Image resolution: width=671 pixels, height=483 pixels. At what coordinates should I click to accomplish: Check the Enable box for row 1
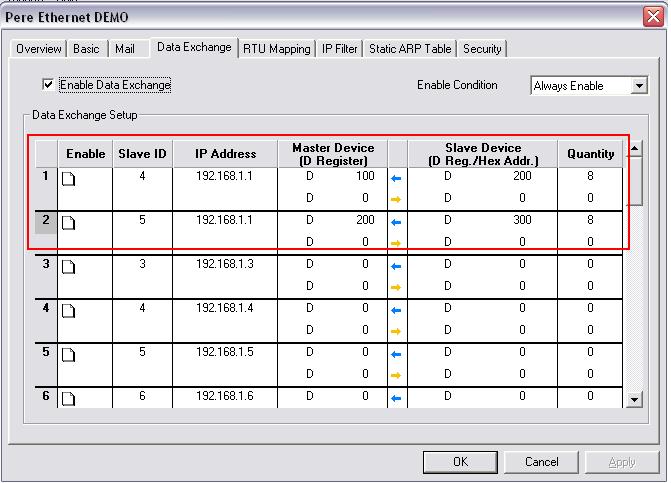point(69,180)
